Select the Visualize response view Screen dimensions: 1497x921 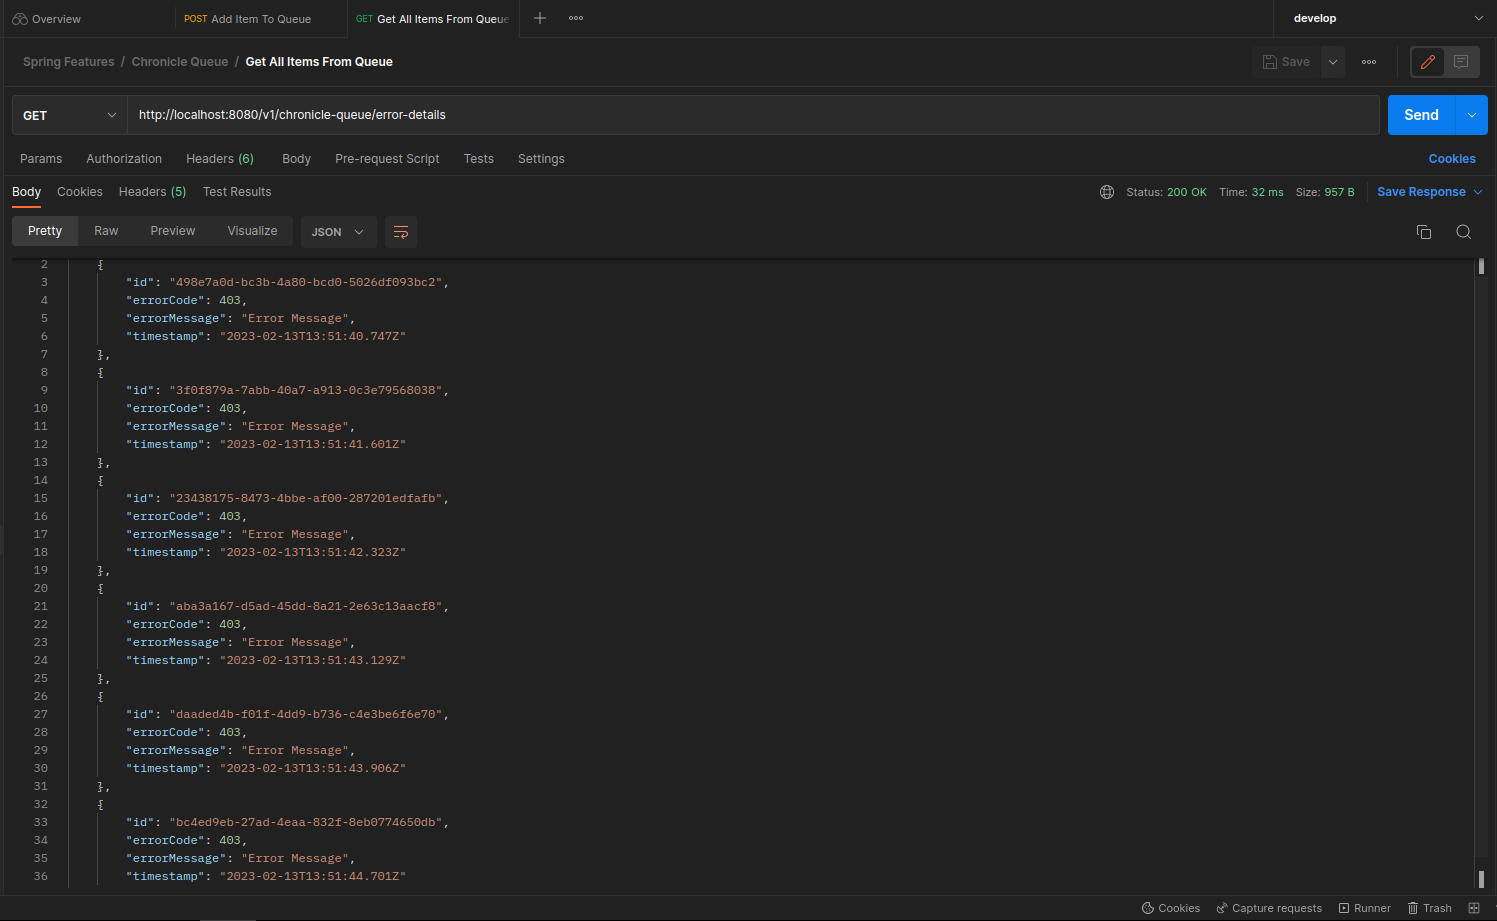tap(252, 231)
